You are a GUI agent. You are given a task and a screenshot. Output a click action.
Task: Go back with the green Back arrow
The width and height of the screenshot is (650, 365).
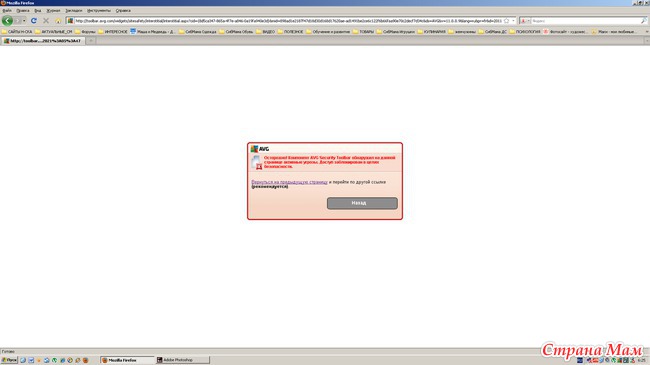point(7,20)
